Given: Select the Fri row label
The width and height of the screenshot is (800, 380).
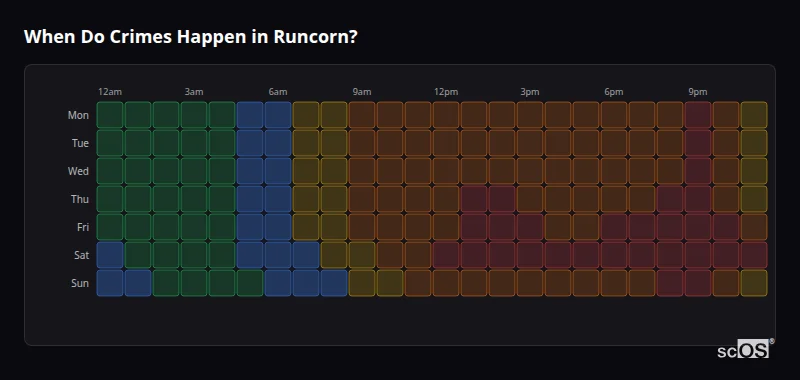Looking at the screenshot, I should point(83,227).
